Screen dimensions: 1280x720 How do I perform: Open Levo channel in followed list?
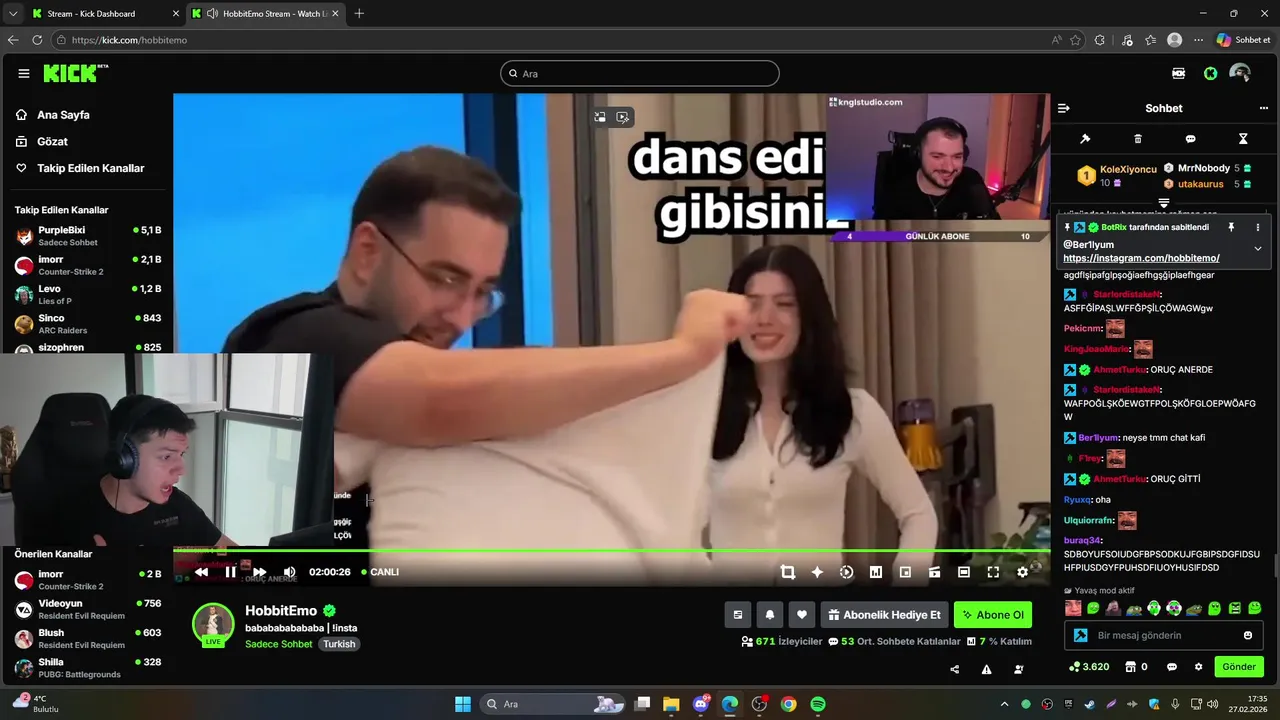(88, 294)
